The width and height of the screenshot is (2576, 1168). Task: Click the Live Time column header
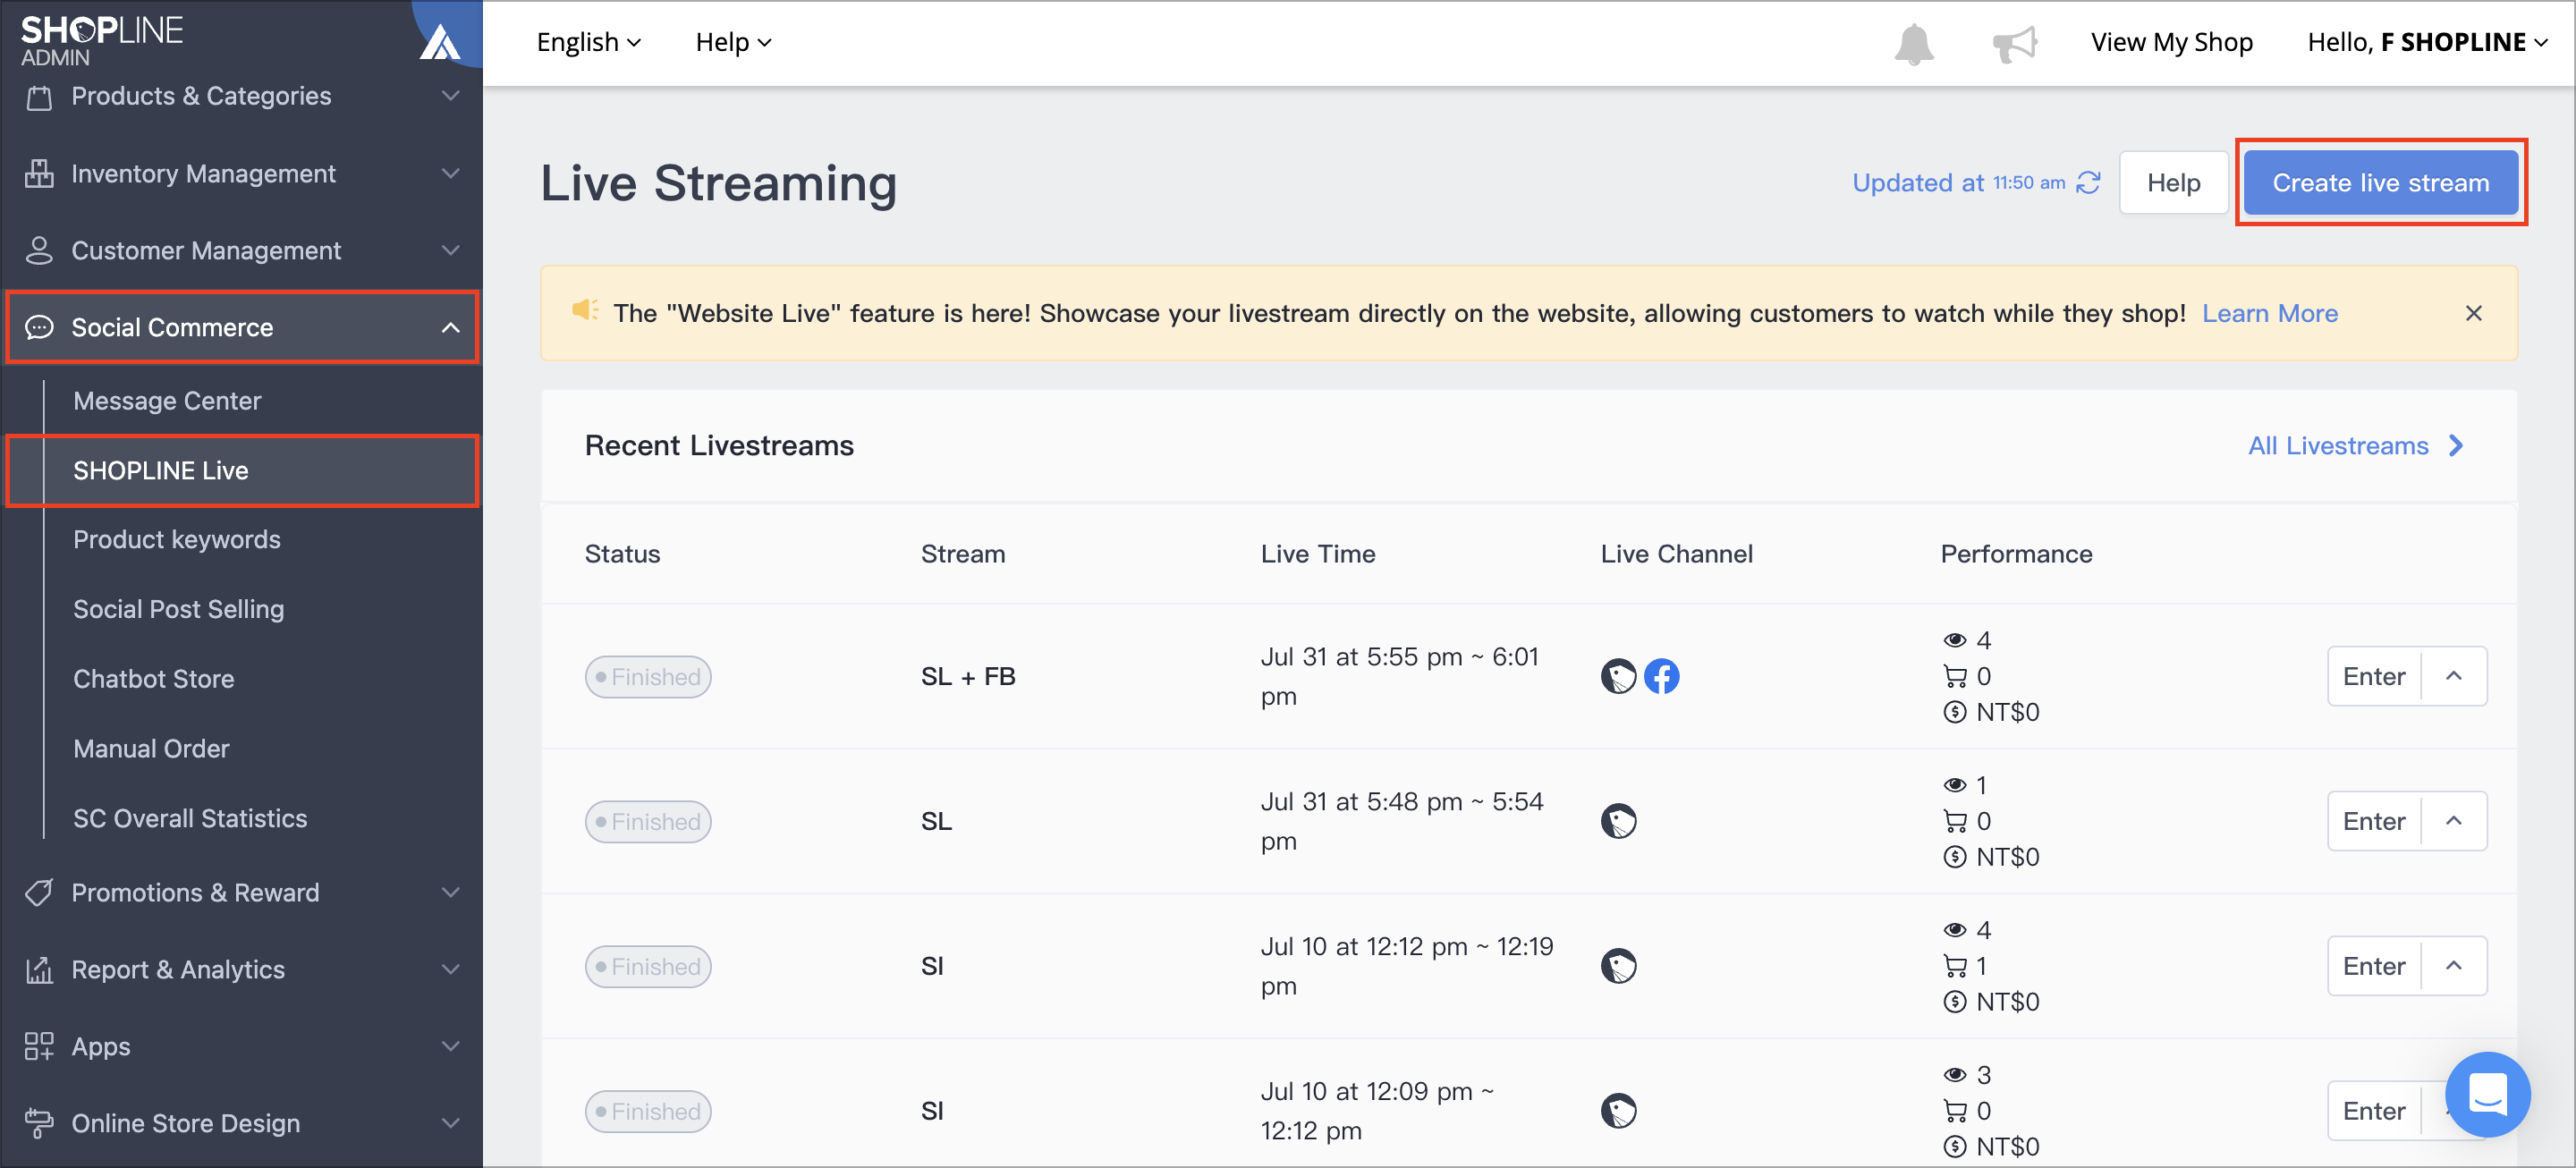pos(1317,555)
